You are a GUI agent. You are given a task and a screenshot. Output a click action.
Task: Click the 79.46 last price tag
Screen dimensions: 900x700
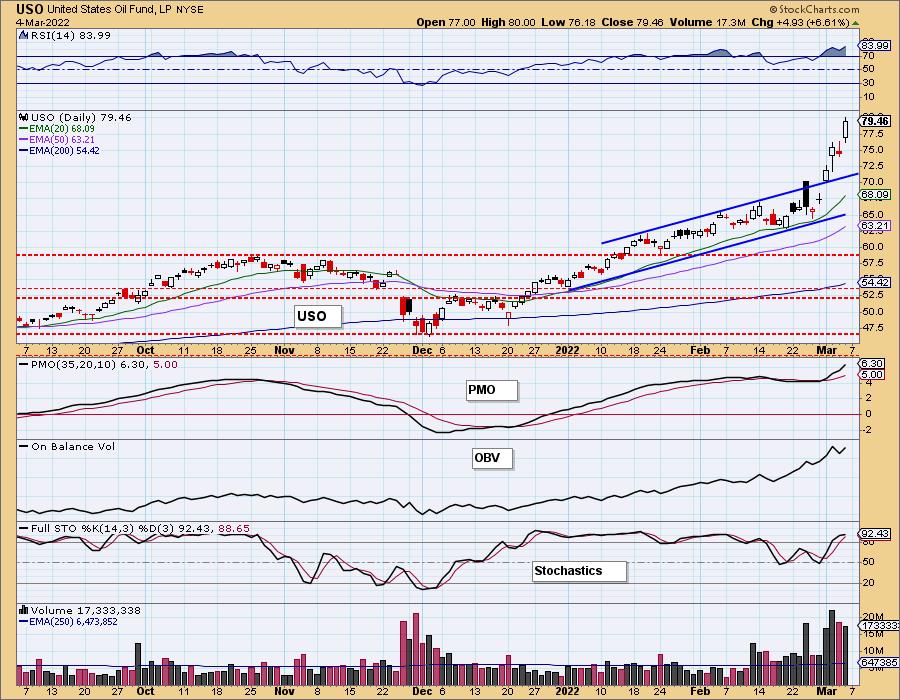click(876, 120)
